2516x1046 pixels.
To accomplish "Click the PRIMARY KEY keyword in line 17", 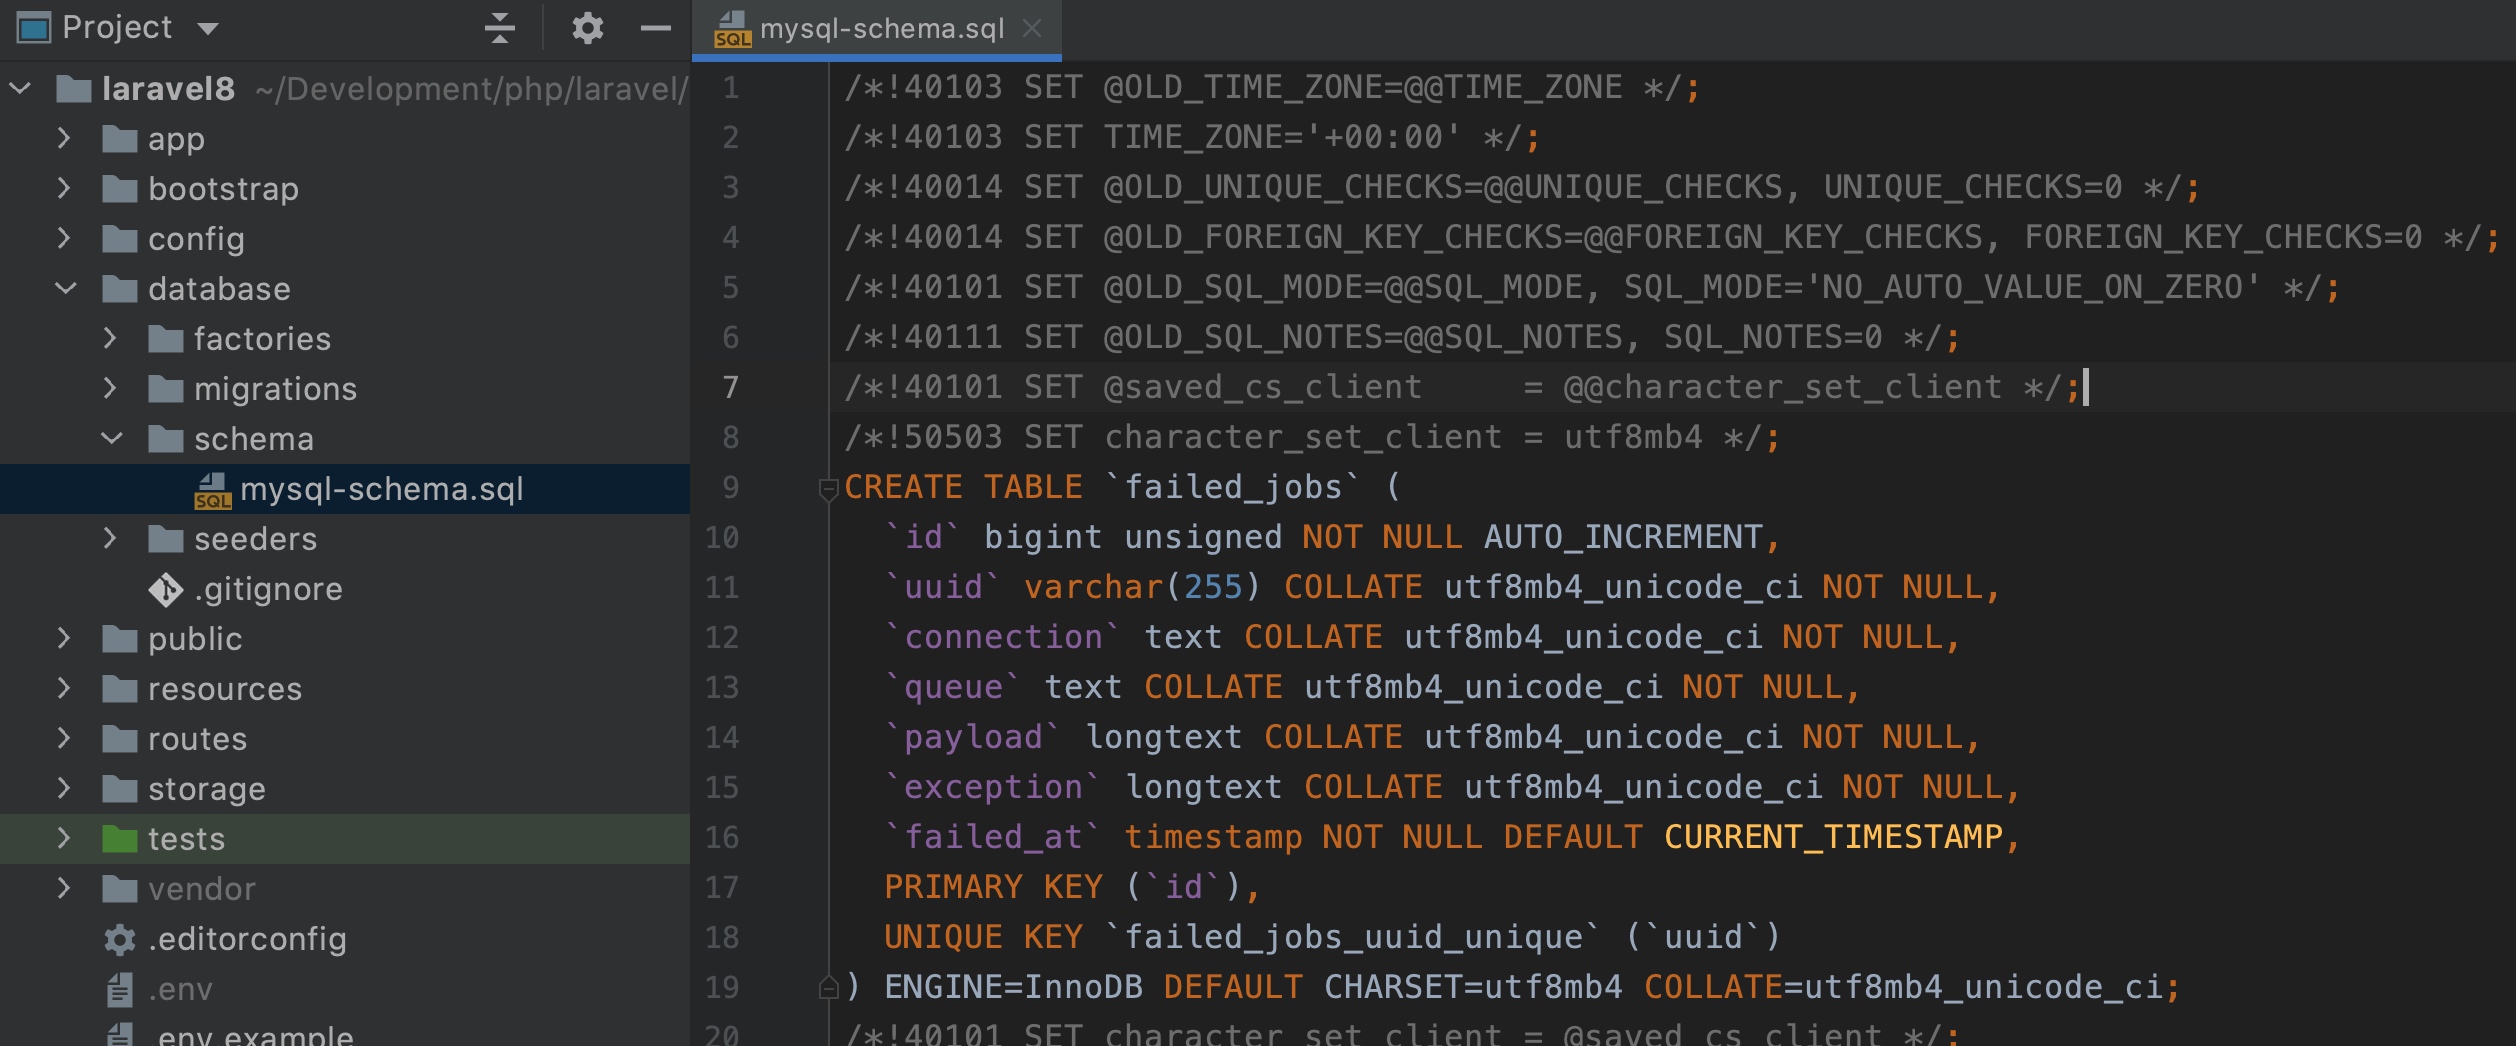I will pyautogui.click(x=993, y=887).
